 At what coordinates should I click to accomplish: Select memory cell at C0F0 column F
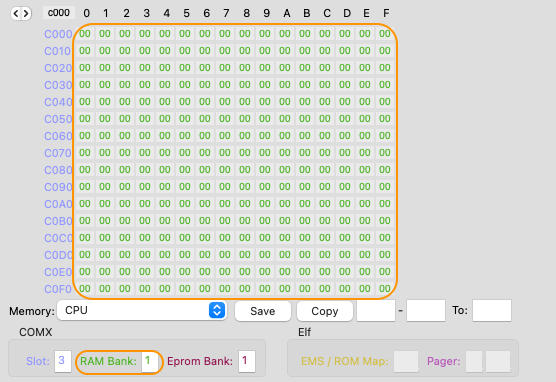point(385,289)
